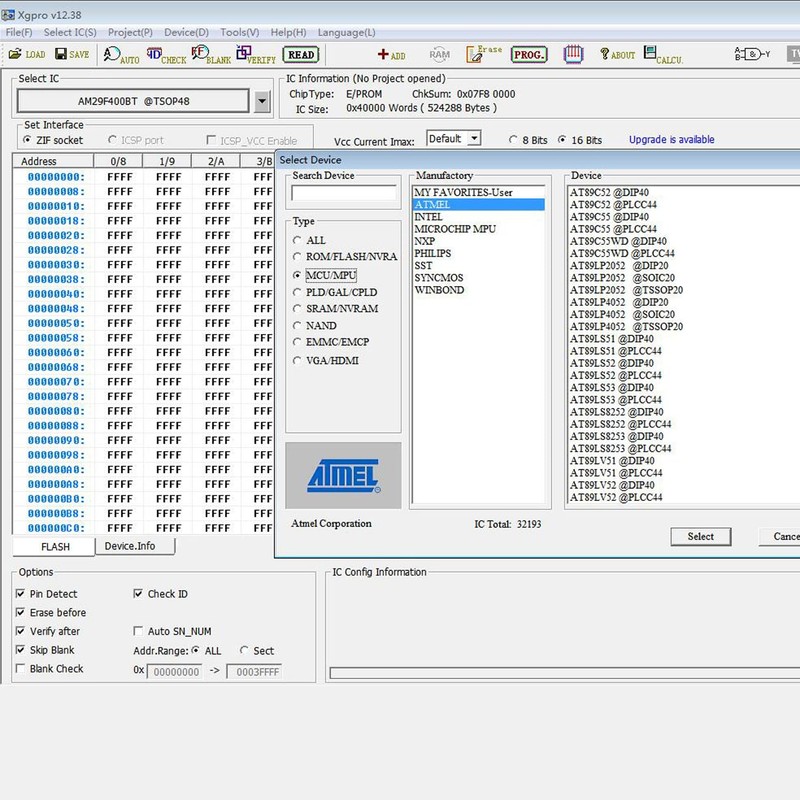Choose EMMC/EMCP device type
Screen dimensions: 800x800
tap(331, 342)
